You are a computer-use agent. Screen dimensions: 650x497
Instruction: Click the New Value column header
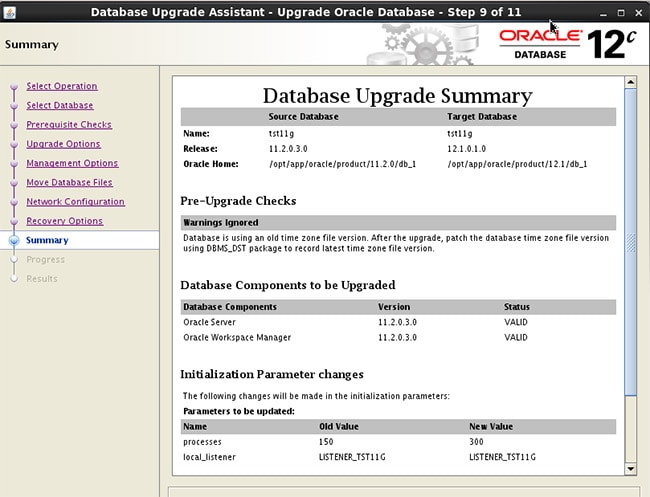click(x=491, y=427)
